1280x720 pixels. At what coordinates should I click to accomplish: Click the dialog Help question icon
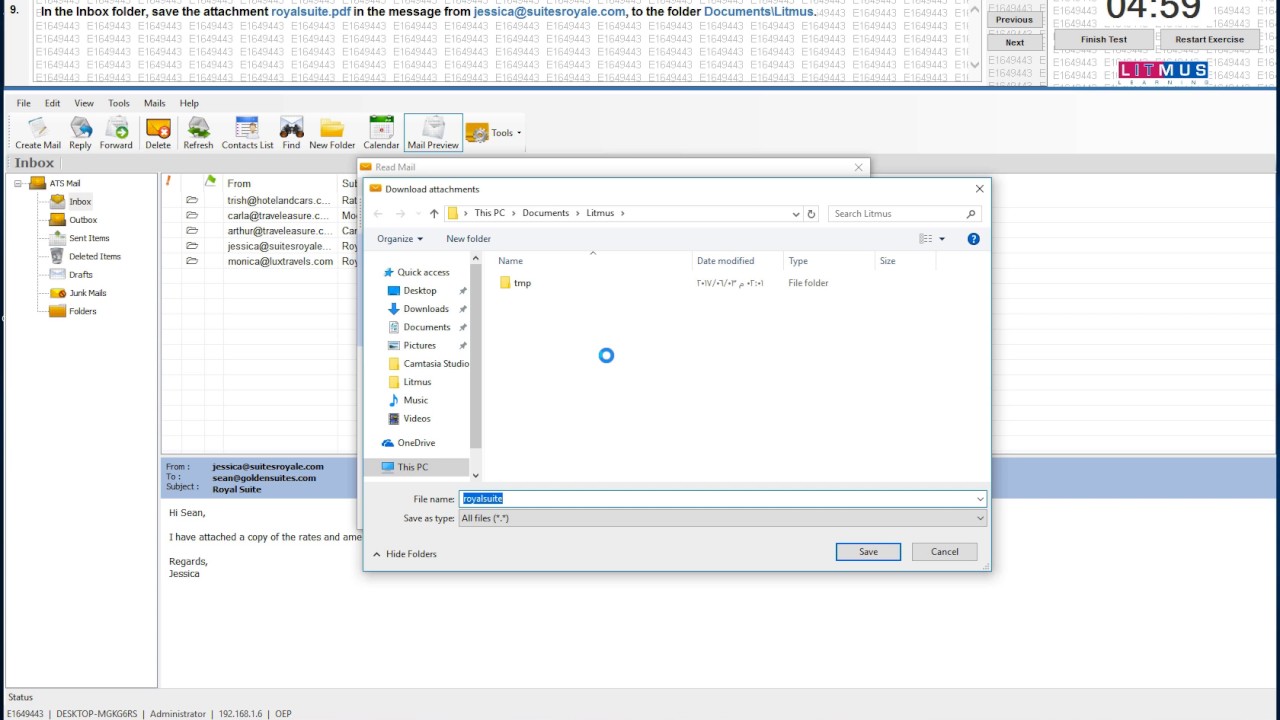pos(974,239)
